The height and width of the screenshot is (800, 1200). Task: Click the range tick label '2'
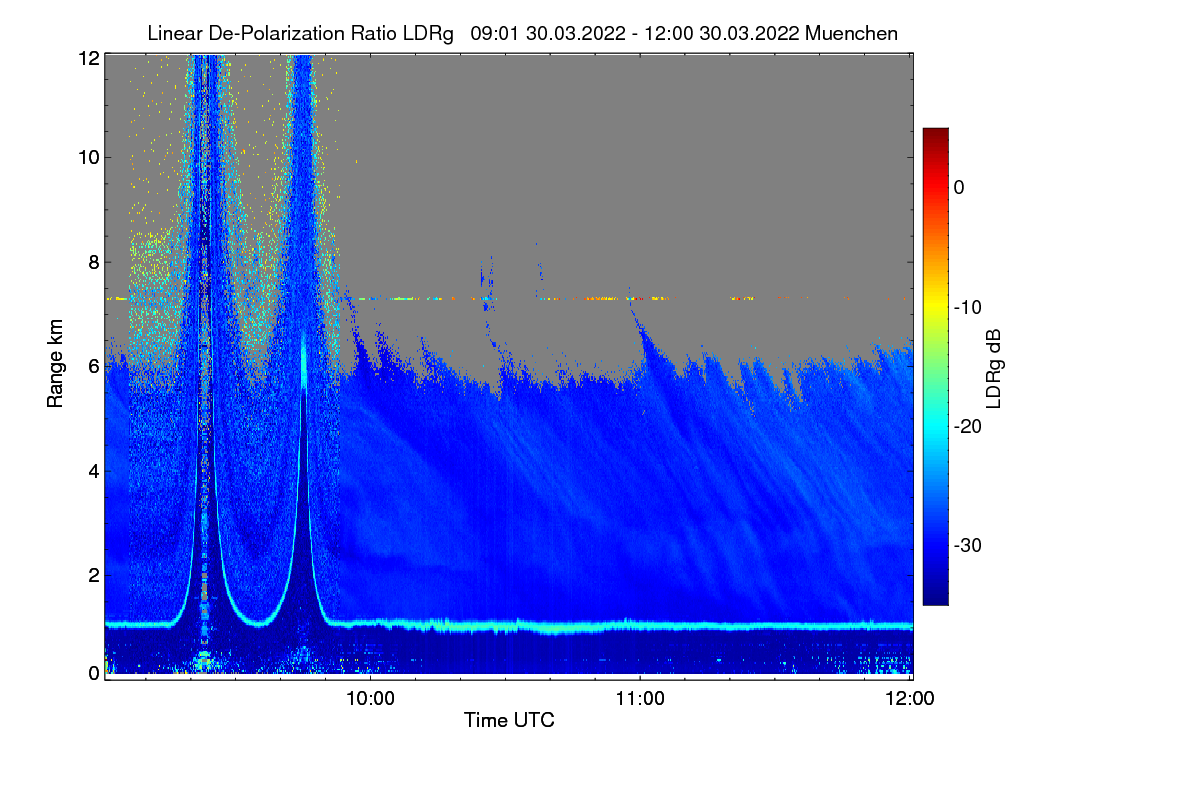point(92,574)
